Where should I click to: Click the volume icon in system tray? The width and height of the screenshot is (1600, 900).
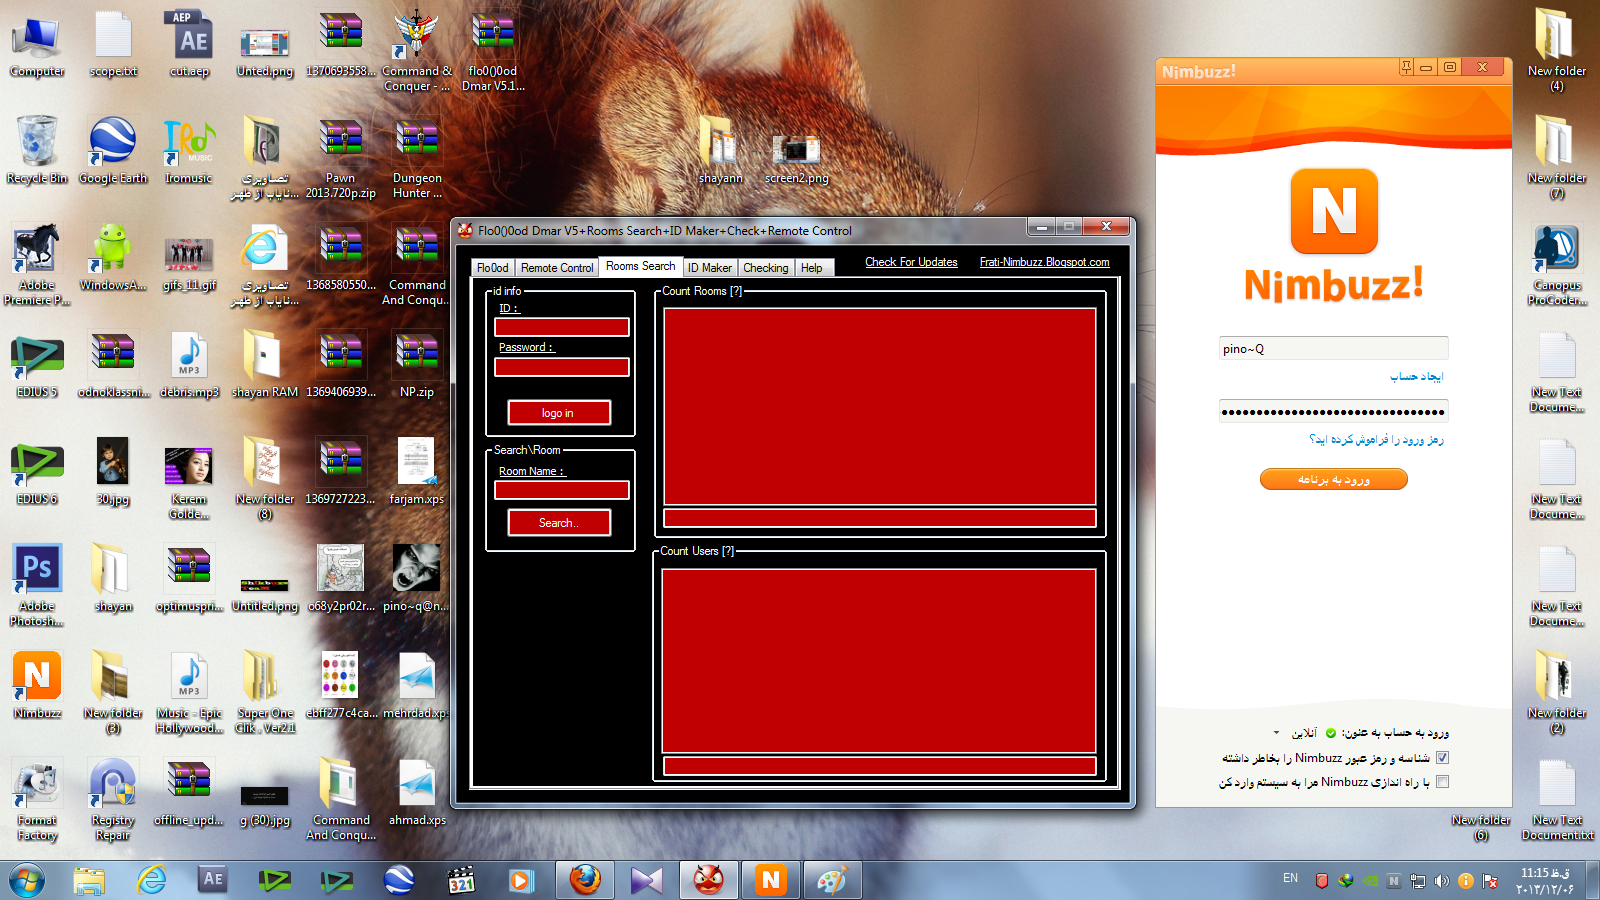(x=1441, y=881)
